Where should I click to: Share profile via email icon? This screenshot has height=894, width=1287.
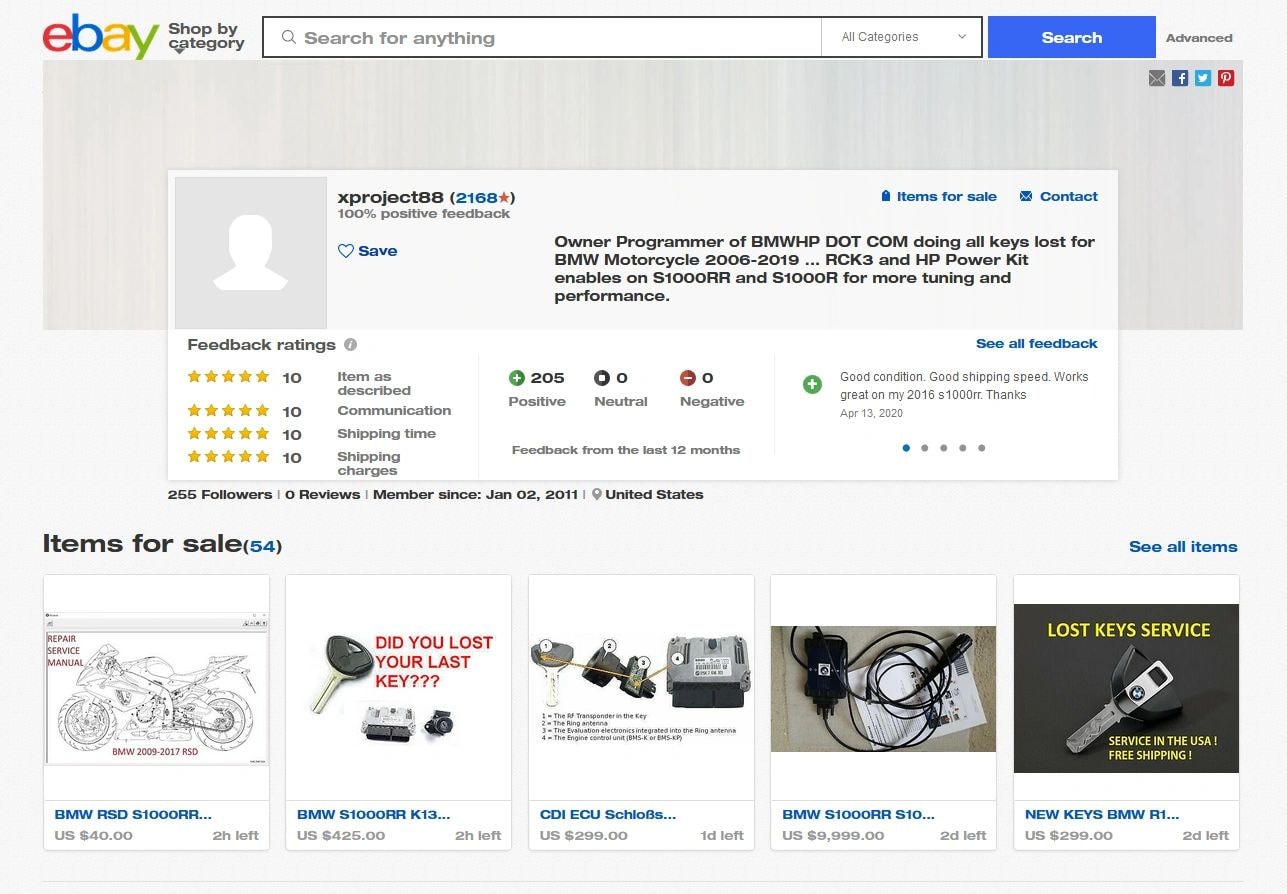[x=1157, y=78]
